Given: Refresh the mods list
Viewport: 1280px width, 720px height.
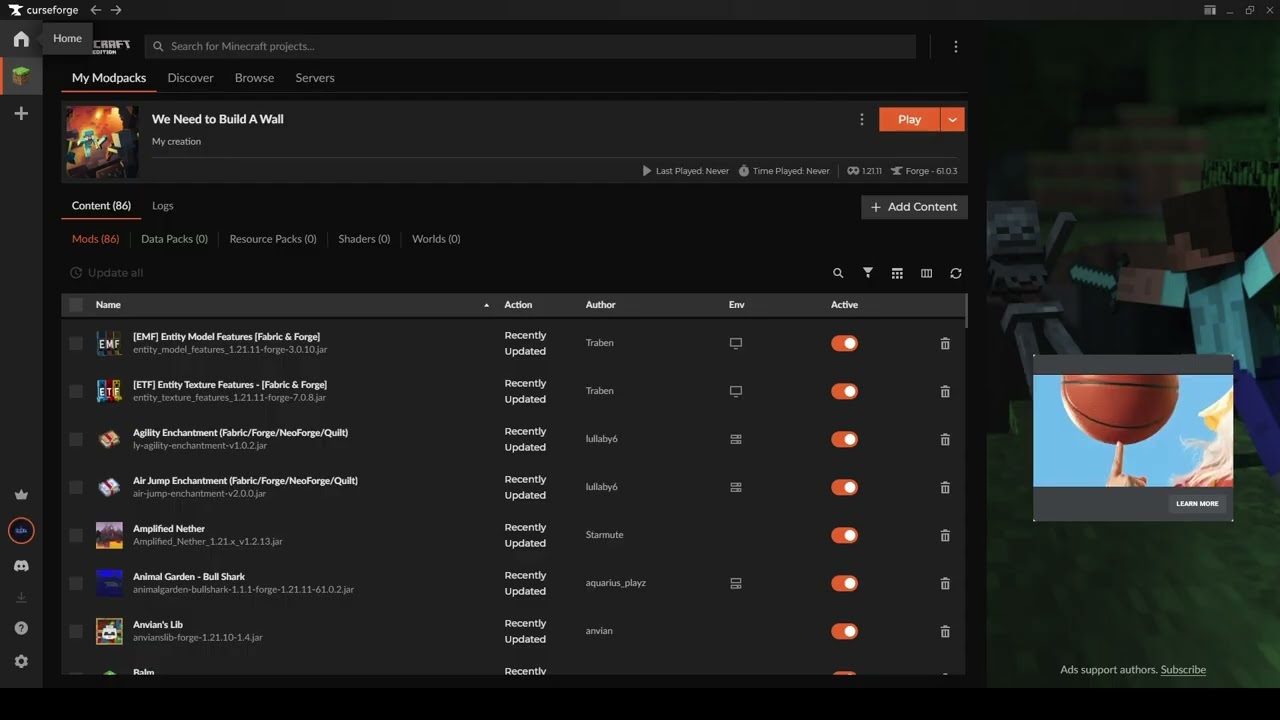Looking at the screenshot, I should (956, 273).
